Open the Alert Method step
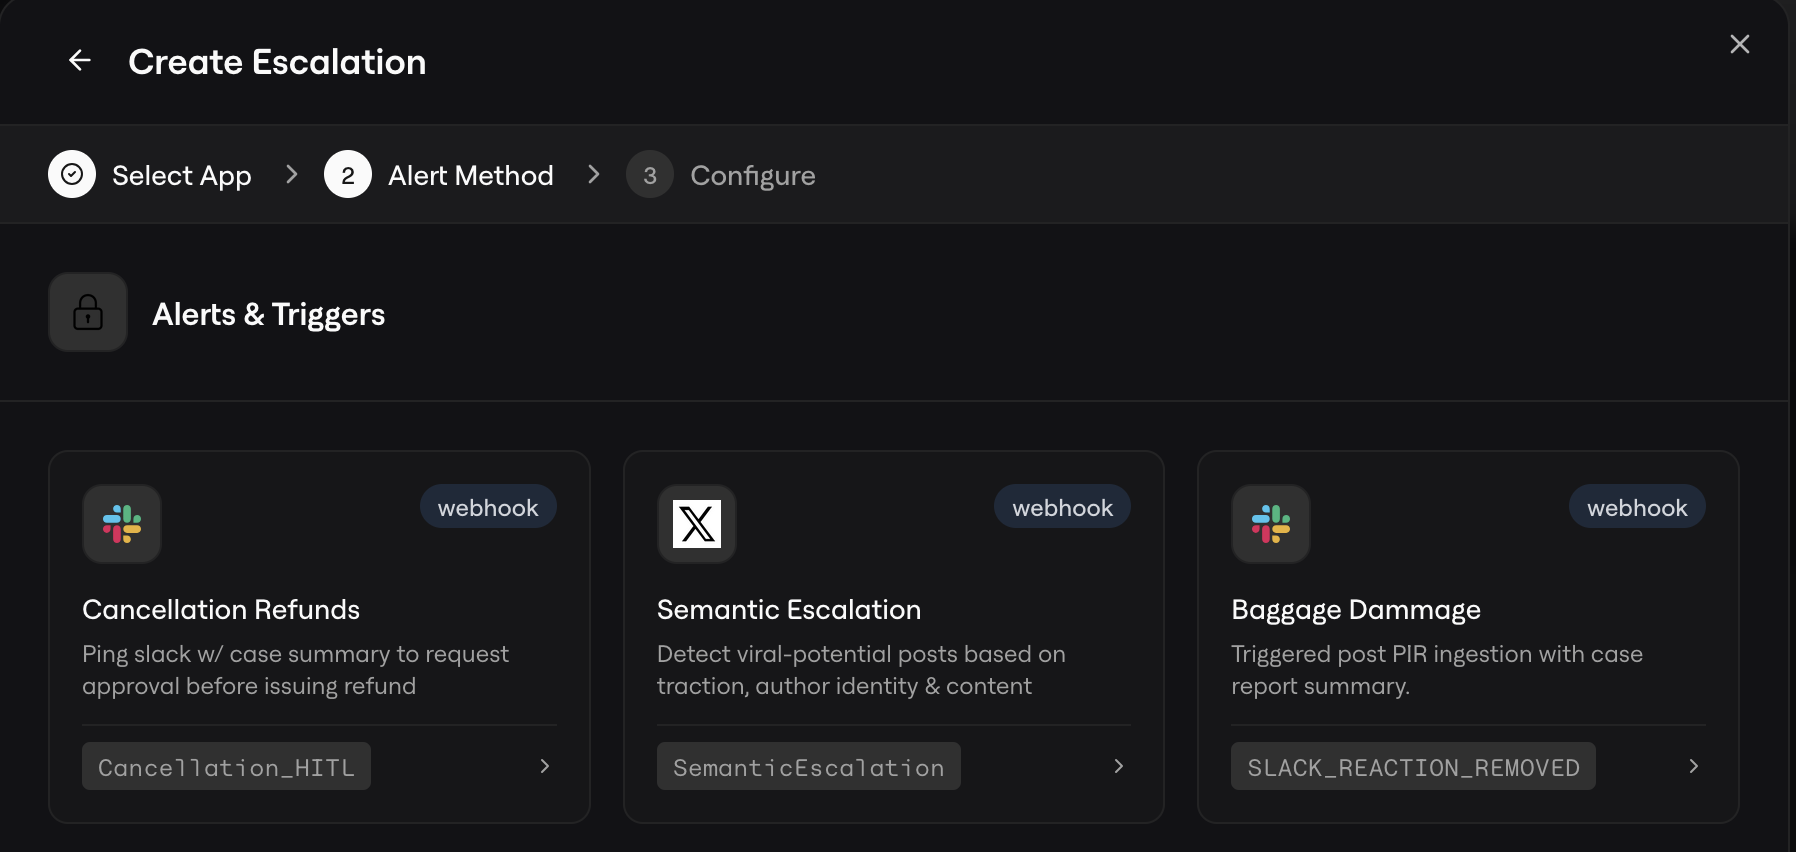1796x852 pixels. [x=470, y=176]
